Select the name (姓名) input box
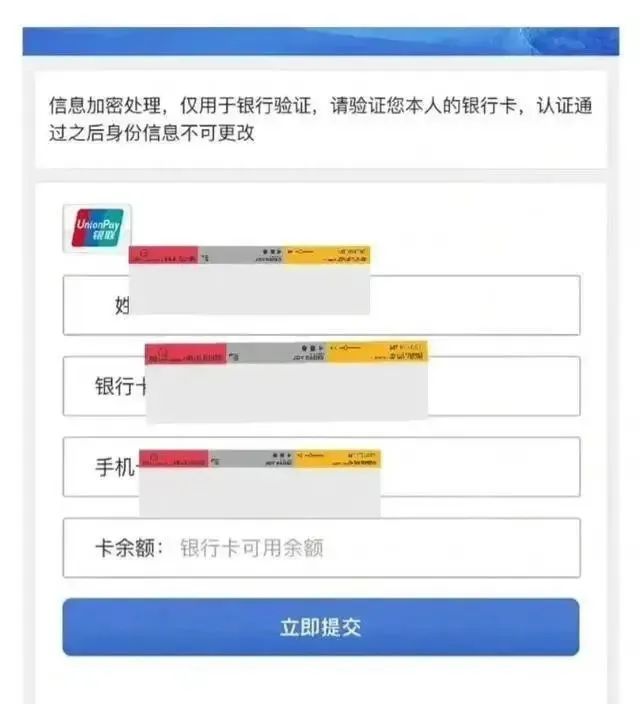 tap(470, 305)
